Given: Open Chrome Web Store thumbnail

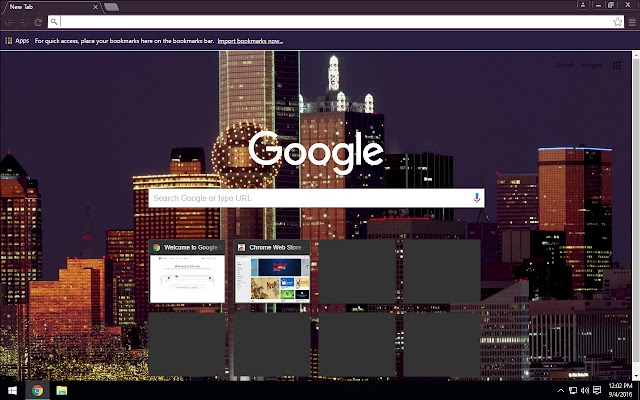Looking at the screenshot, I should (x=272, y=271).
